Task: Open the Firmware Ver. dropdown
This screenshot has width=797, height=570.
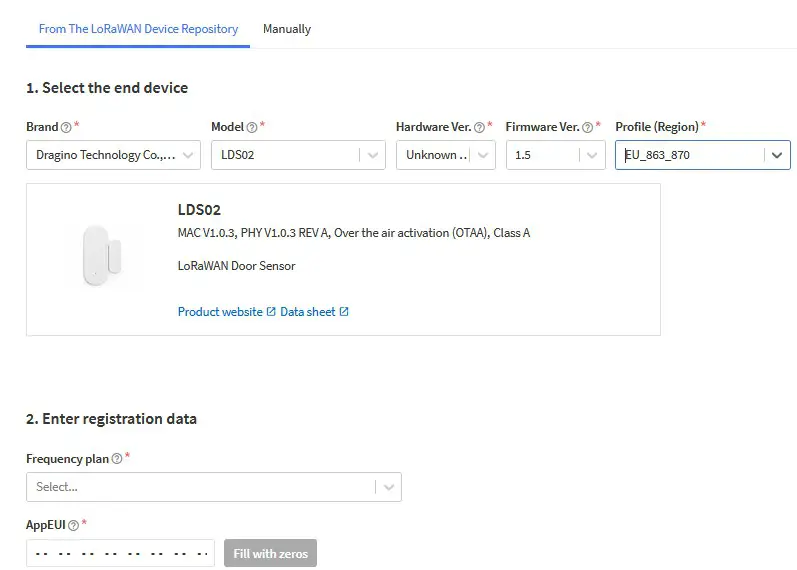Action: (x=556, y=155)
